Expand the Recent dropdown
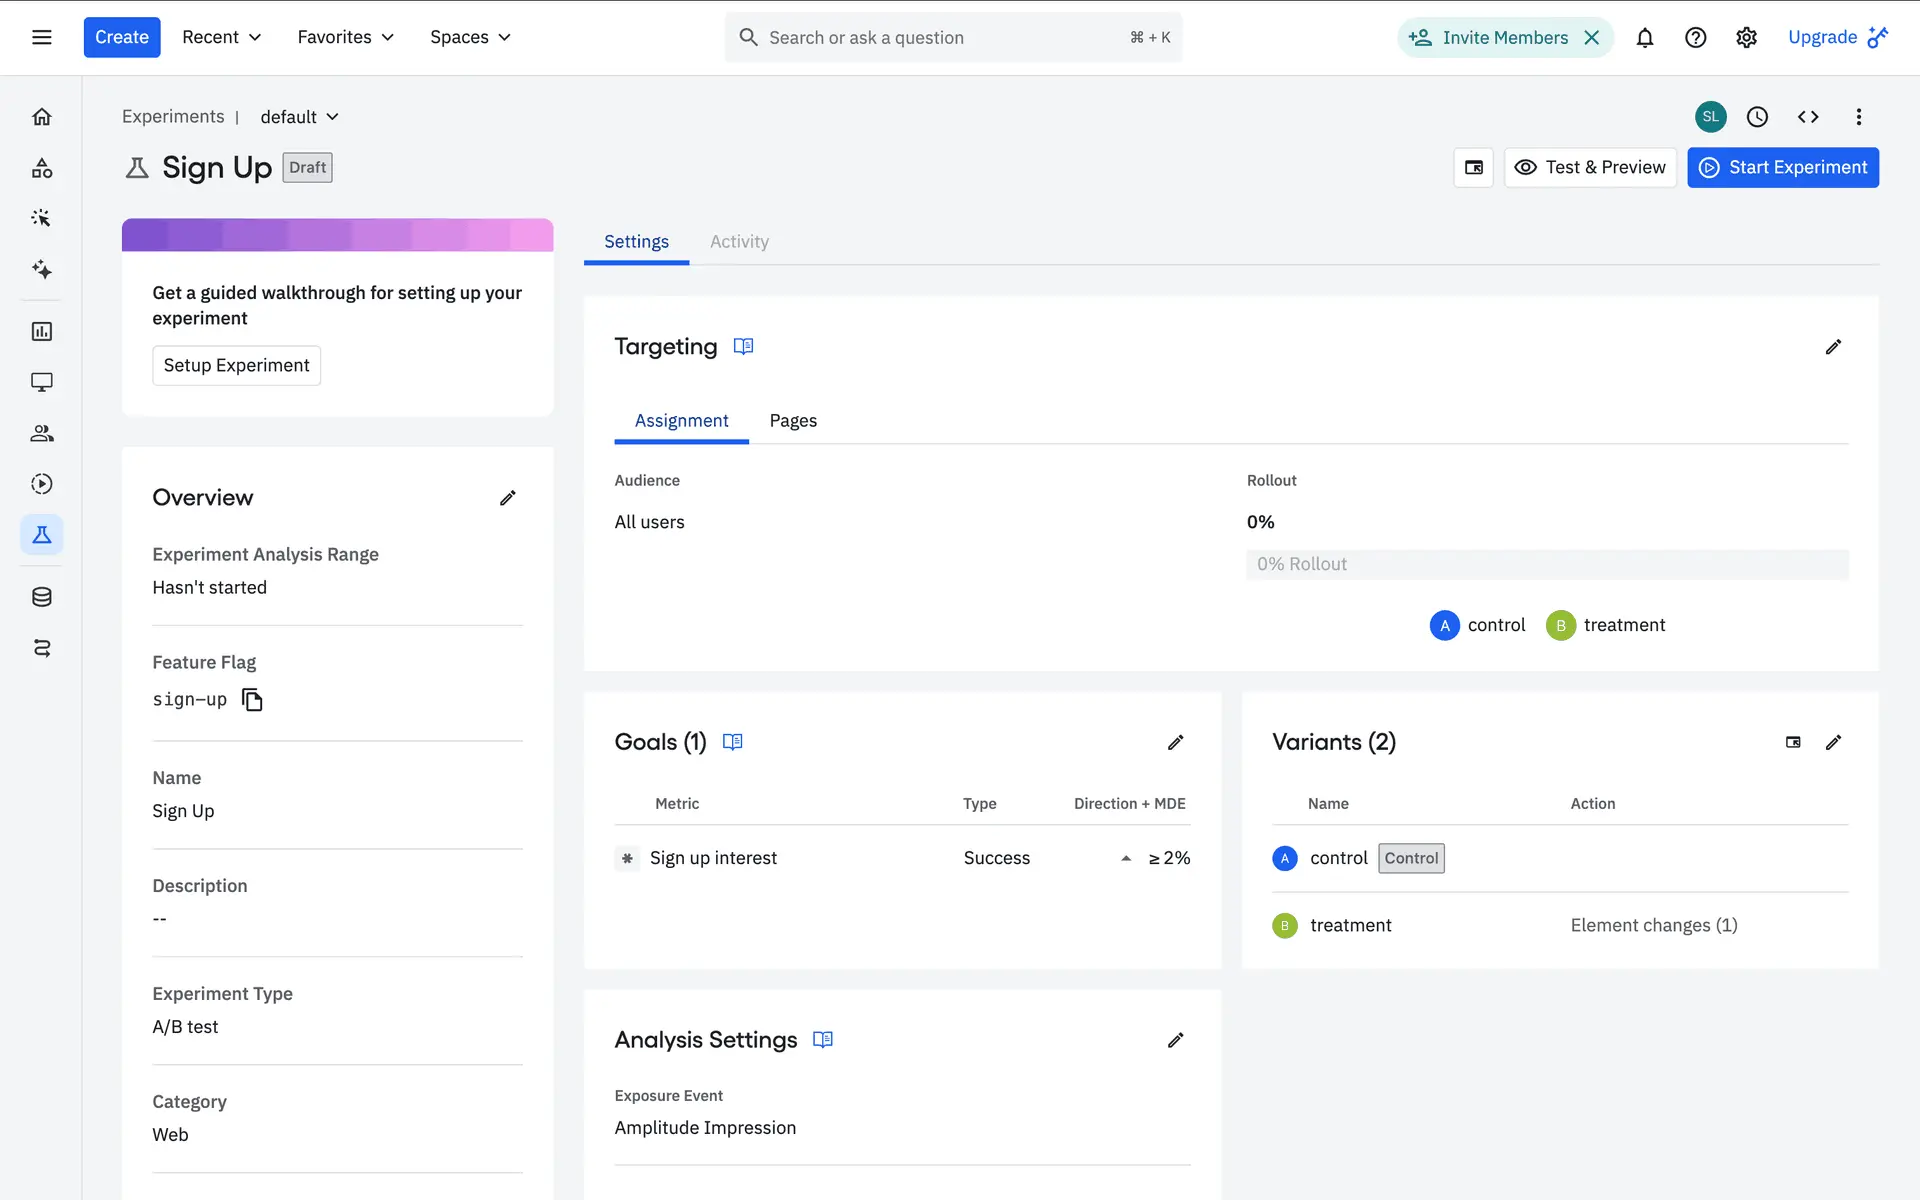 (221, 37)
